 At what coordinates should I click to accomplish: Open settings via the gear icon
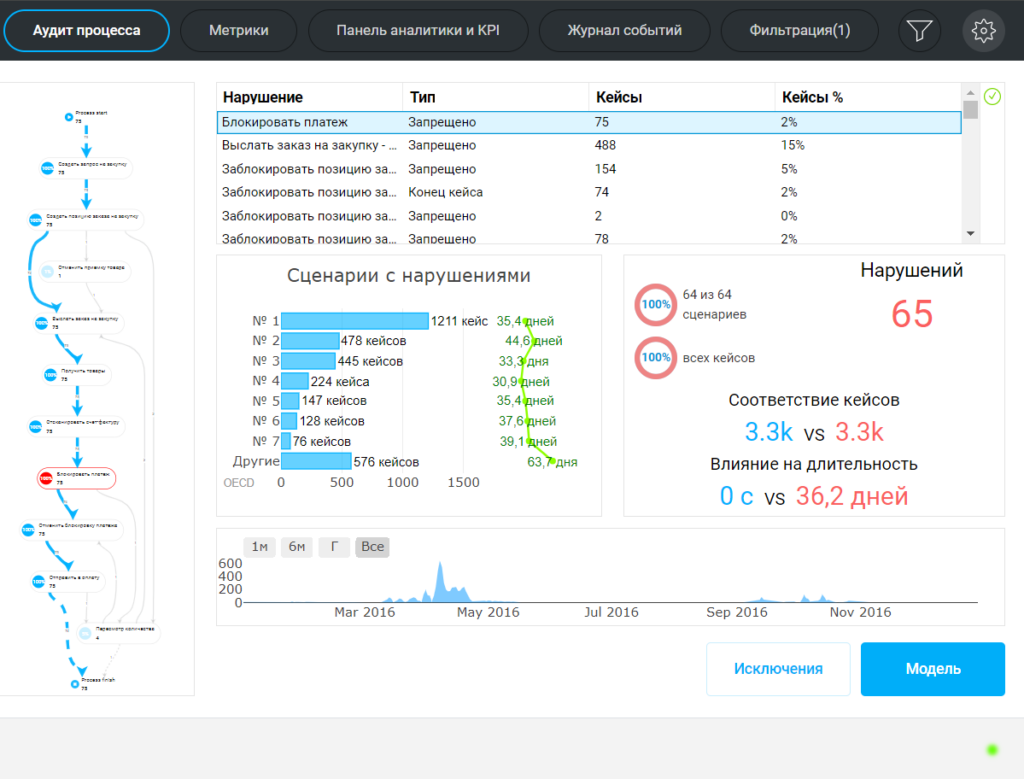[983, 31]
